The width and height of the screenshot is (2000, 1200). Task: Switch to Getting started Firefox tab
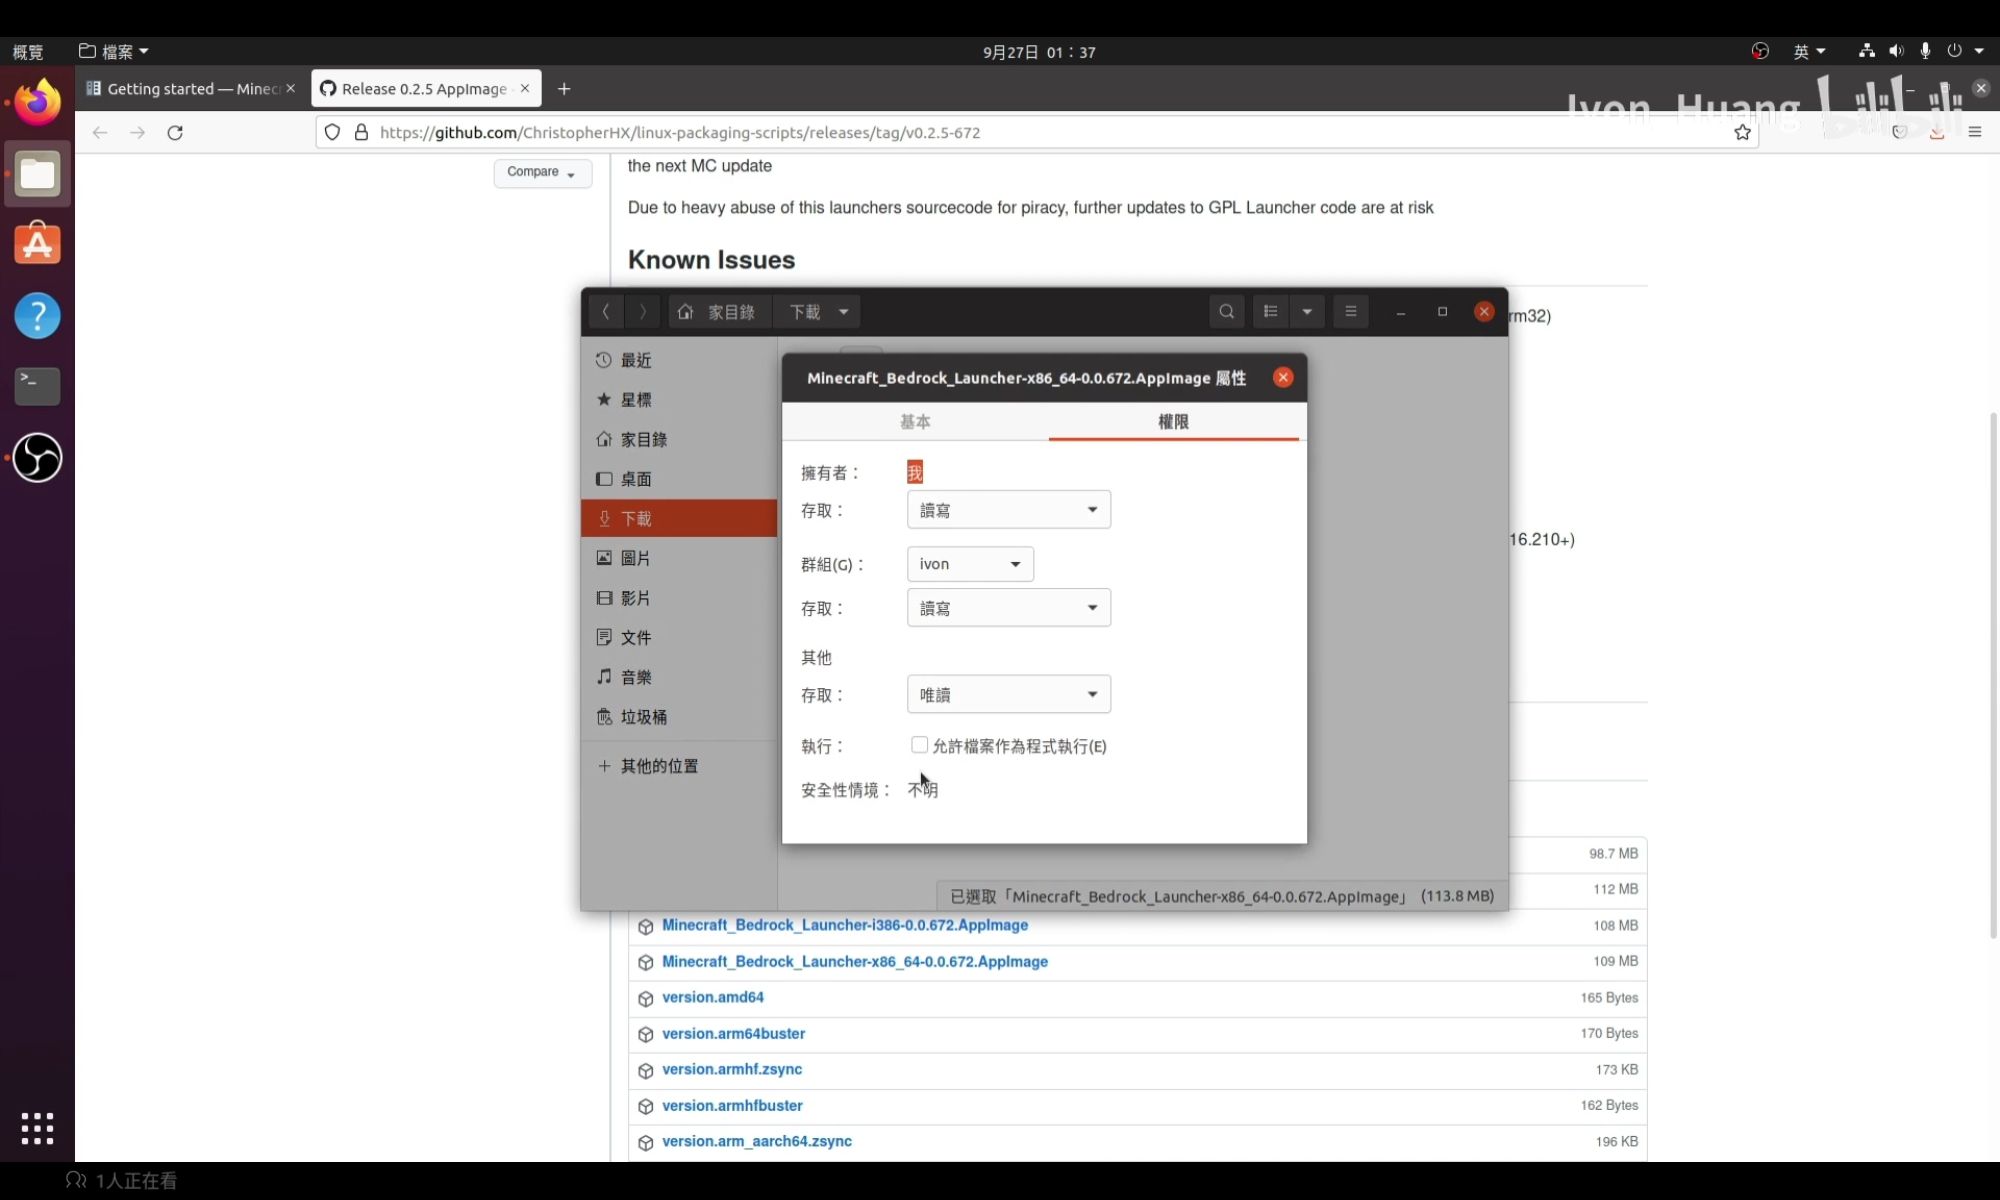(x=191, y=89)
